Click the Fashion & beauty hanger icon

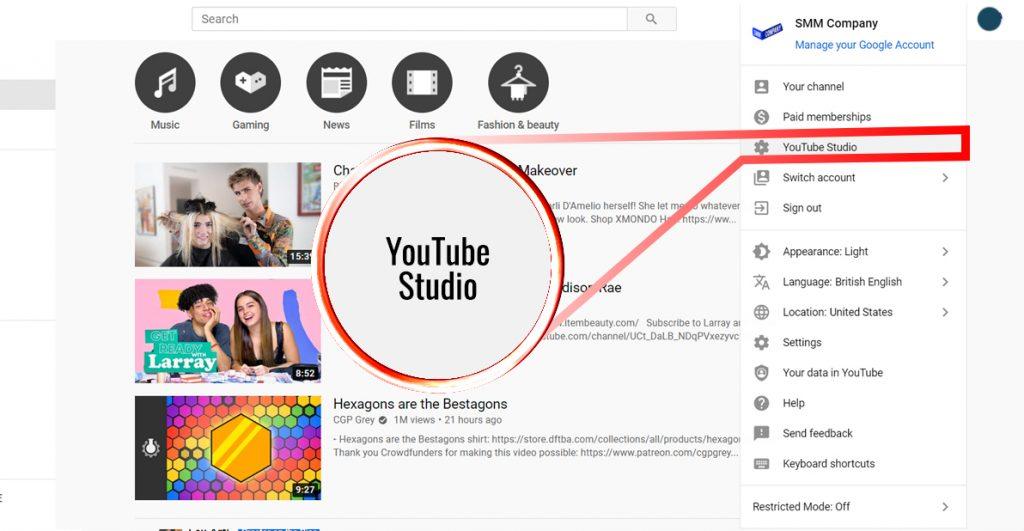(x=518, y=83)
